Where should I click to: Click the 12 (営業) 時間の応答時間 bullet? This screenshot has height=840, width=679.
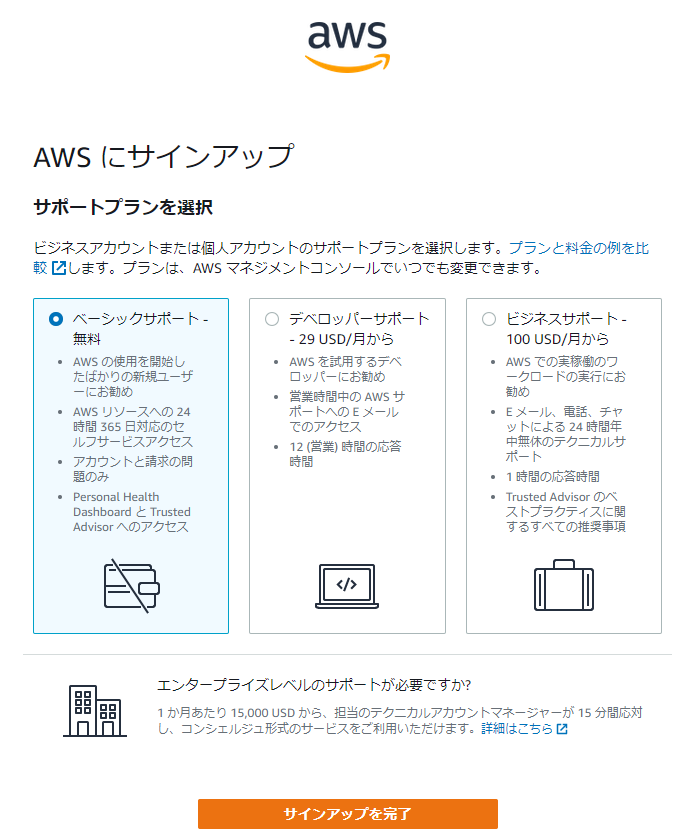point(345,454)
